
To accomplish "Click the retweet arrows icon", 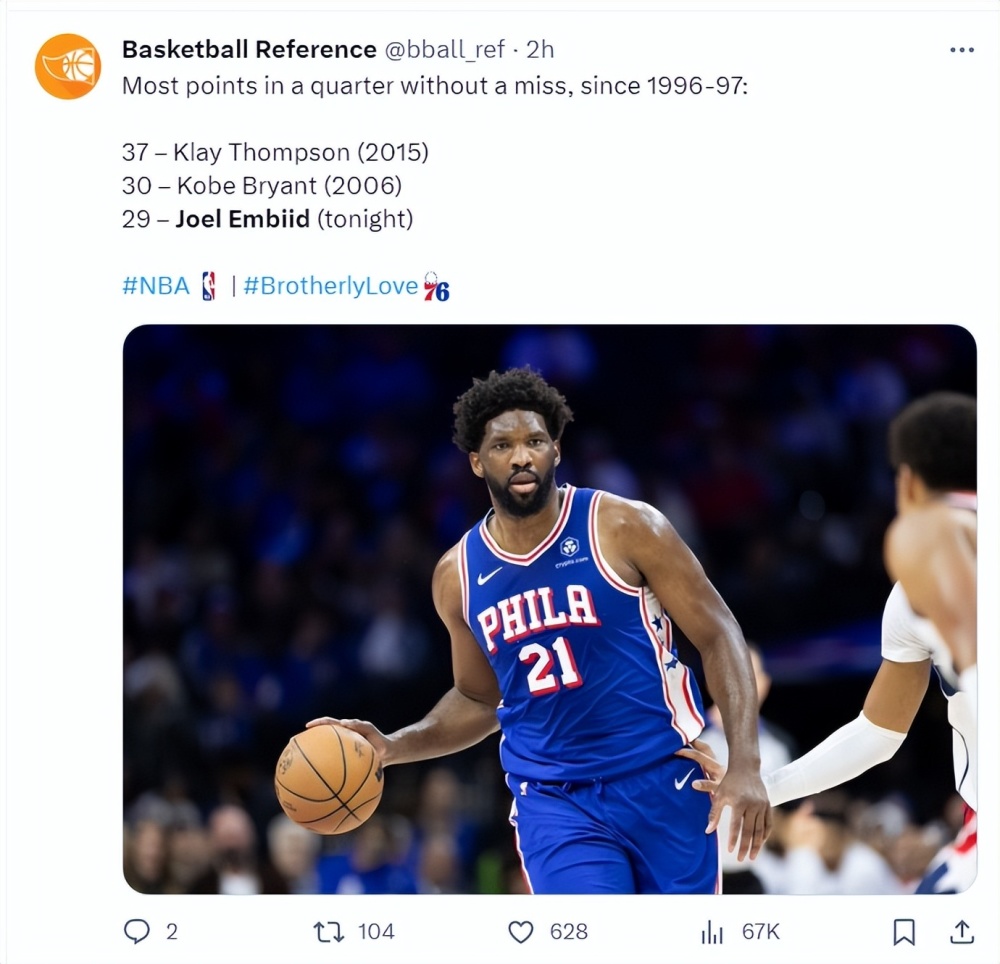I will (329, 932).
